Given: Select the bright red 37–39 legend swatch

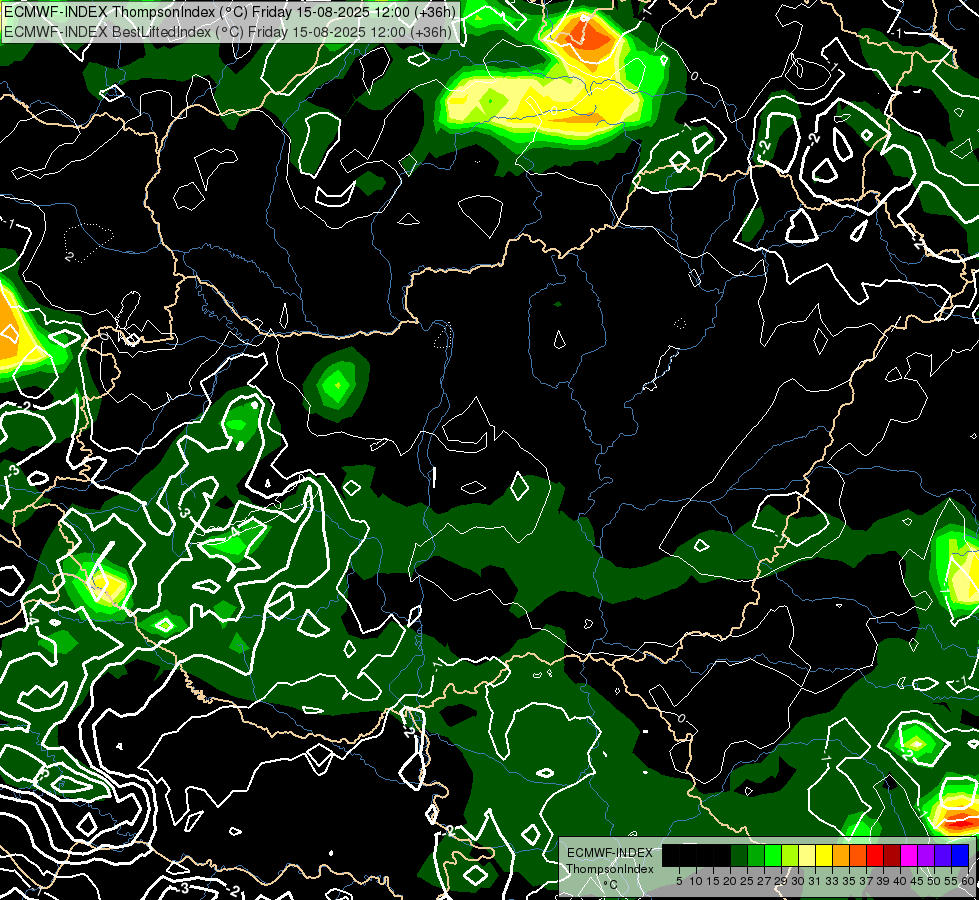Looking at the screenshot, I should point(875,855).
